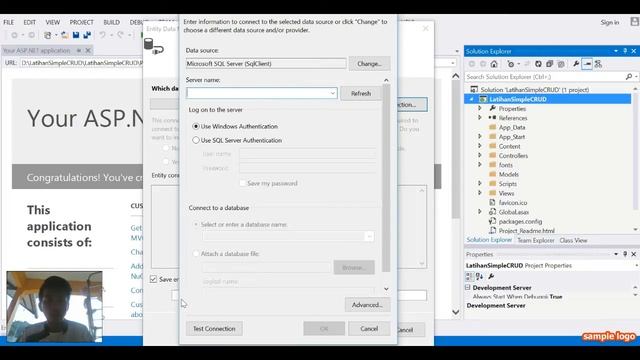This screenshot has width=640, height=360.
Task: Select packages.config in Solution Explorer
Action: [x=520, y=221]
